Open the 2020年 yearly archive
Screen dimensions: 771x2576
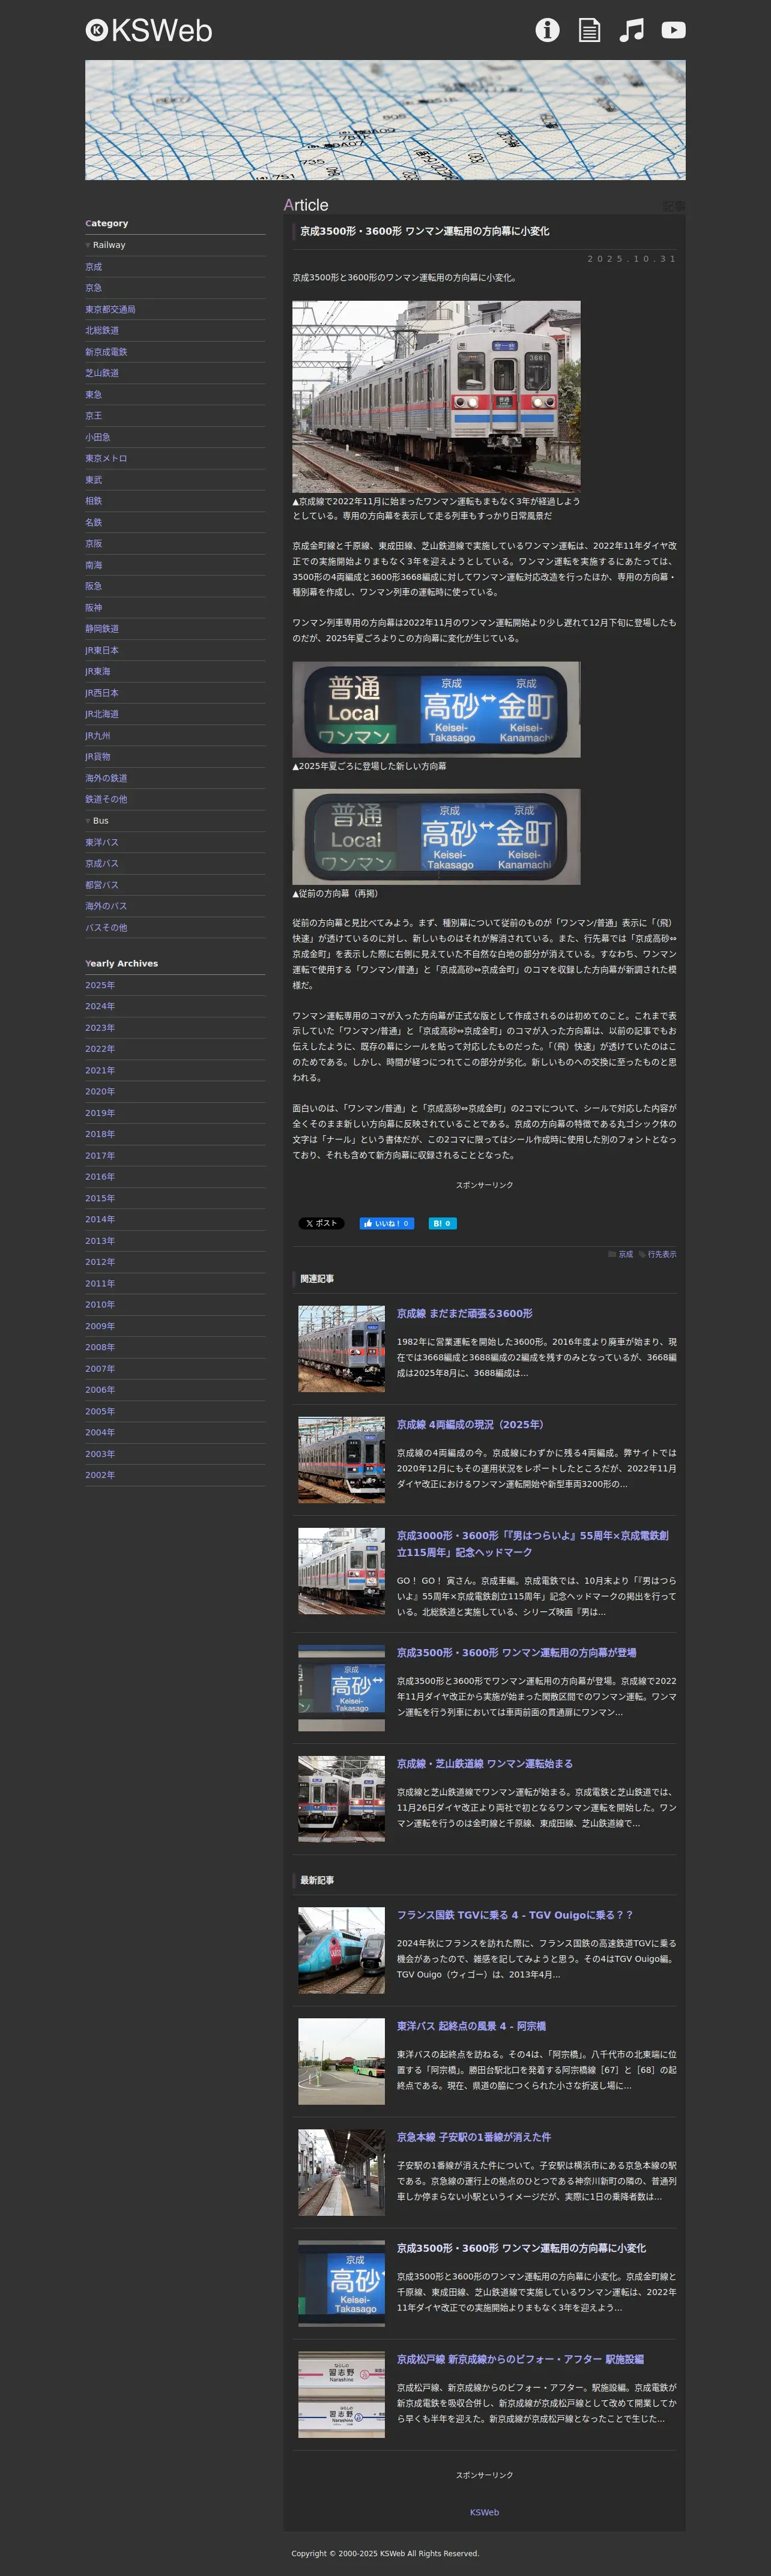point(100,1091)
